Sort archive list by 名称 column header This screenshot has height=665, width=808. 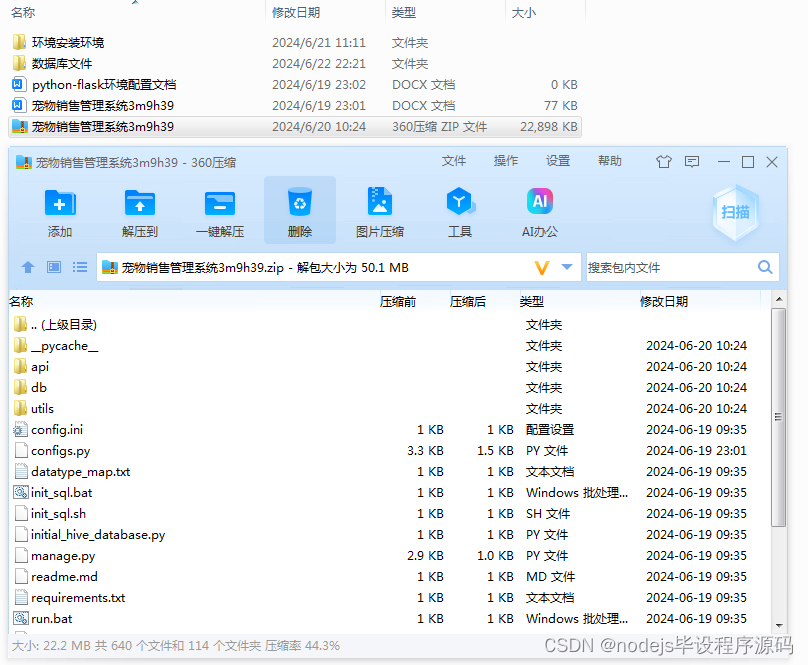21,302
